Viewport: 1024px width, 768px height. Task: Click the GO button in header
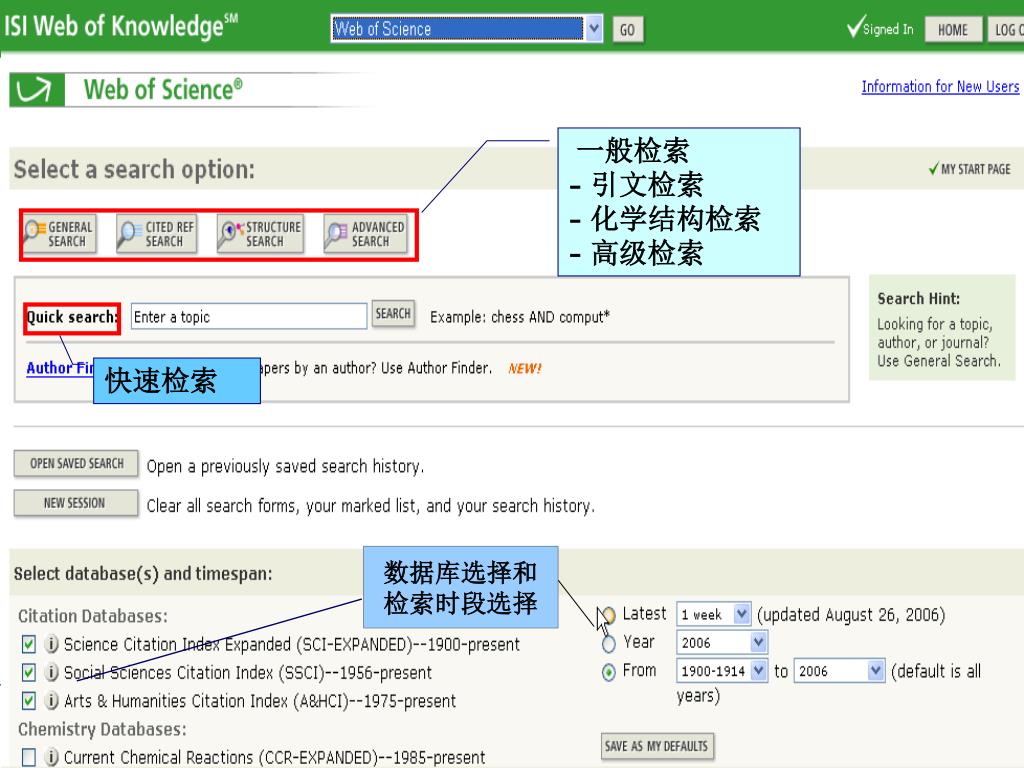click(x=628, y=29)
